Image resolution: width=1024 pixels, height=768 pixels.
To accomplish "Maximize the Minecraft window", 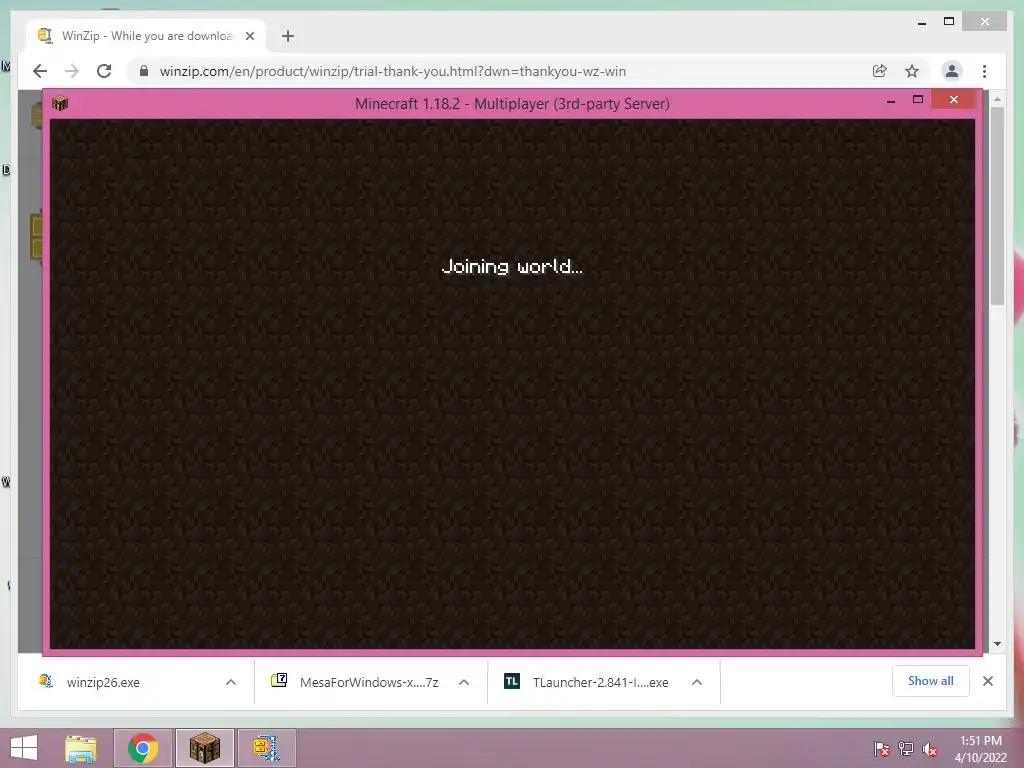I will (918, 99).
